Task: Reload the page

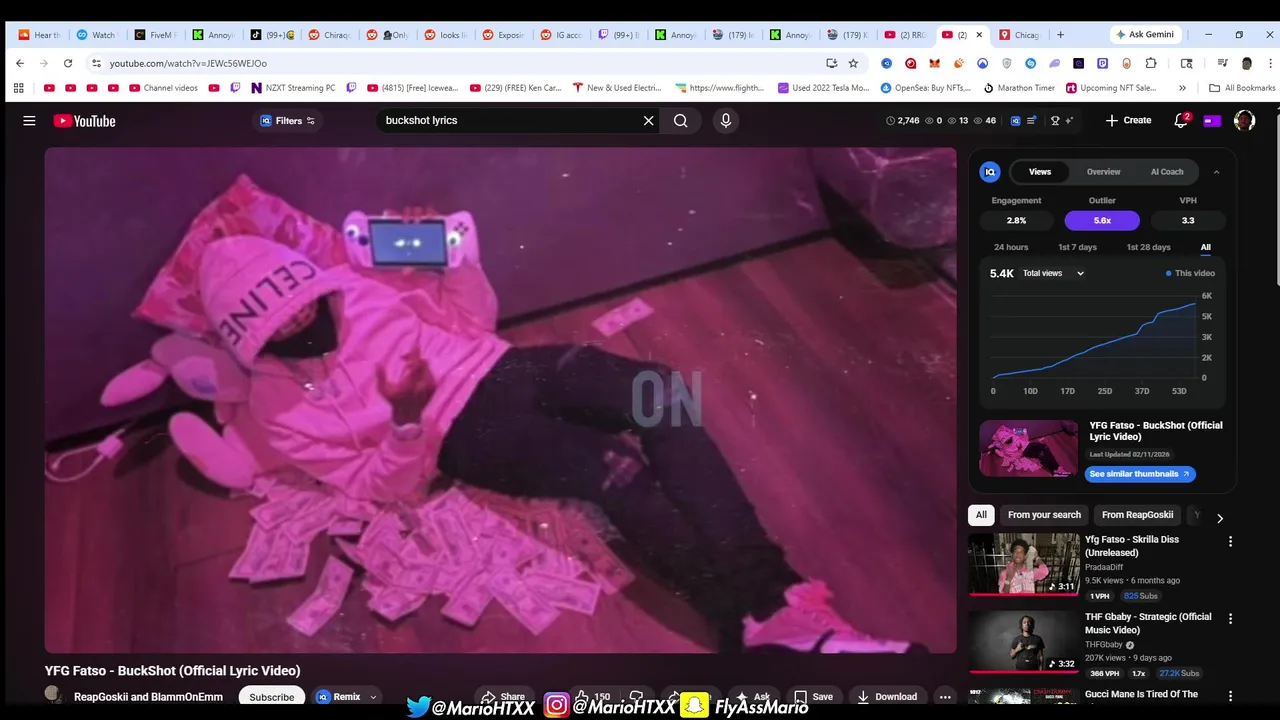Action: point(68,63)
